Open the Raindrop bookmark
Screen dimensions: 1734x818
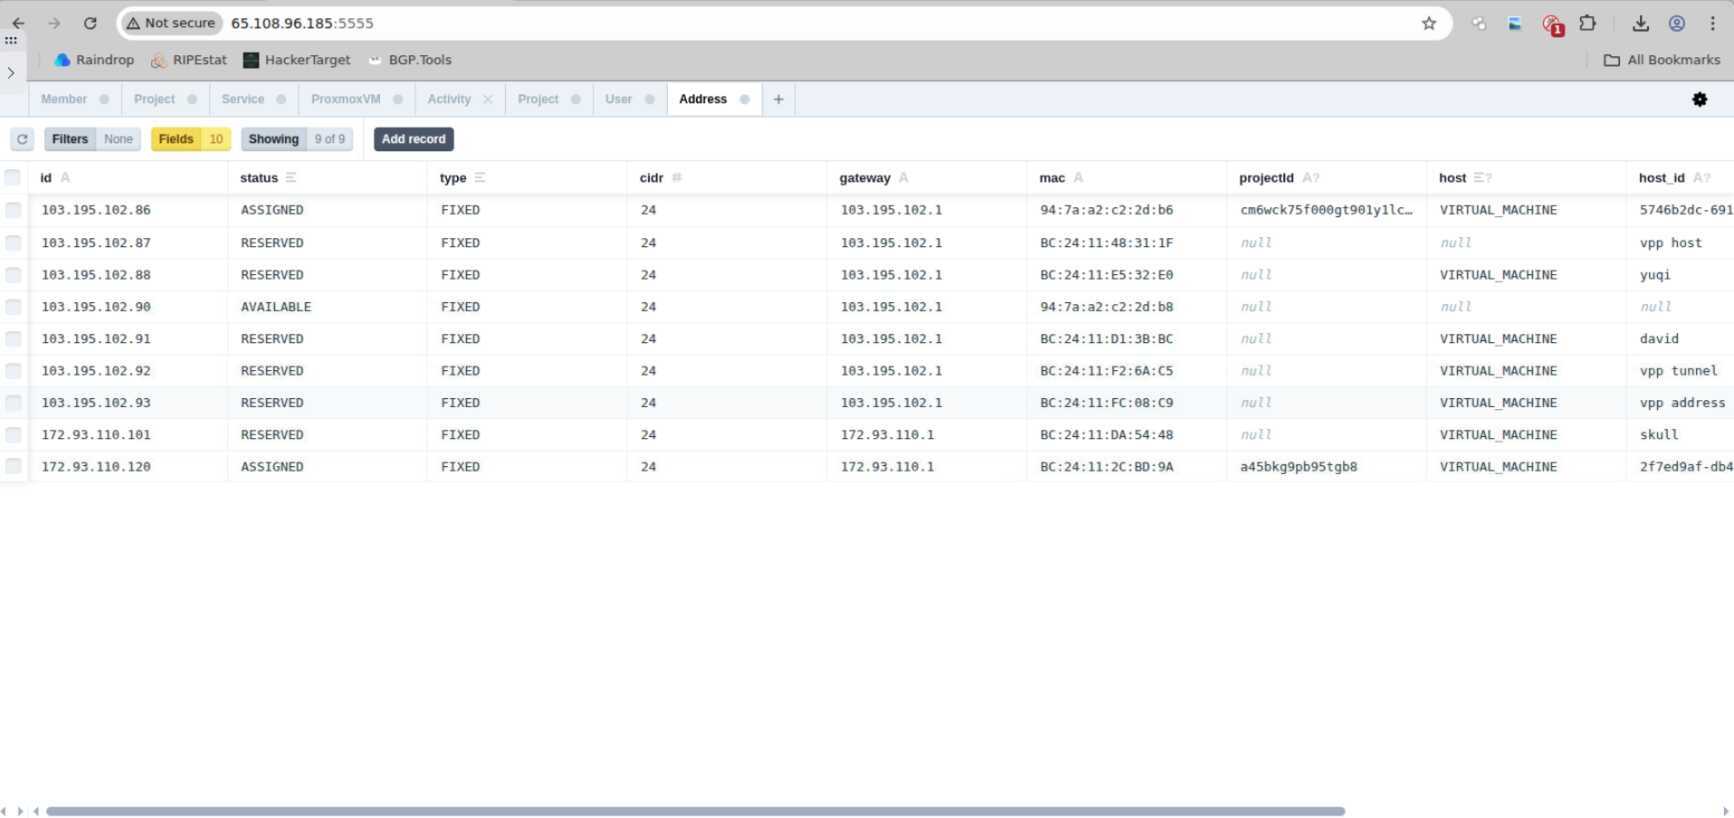[94, 60]
